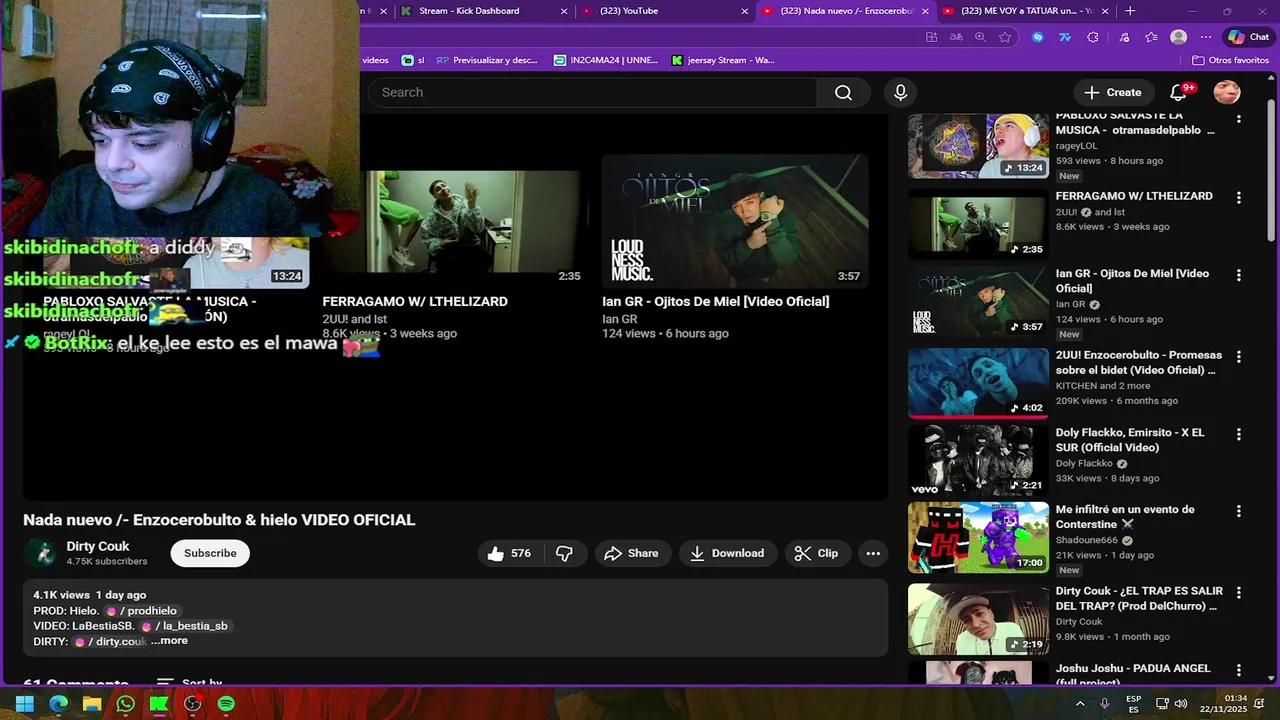Open browser Settings and more ellipsis

pos(1206,37)
